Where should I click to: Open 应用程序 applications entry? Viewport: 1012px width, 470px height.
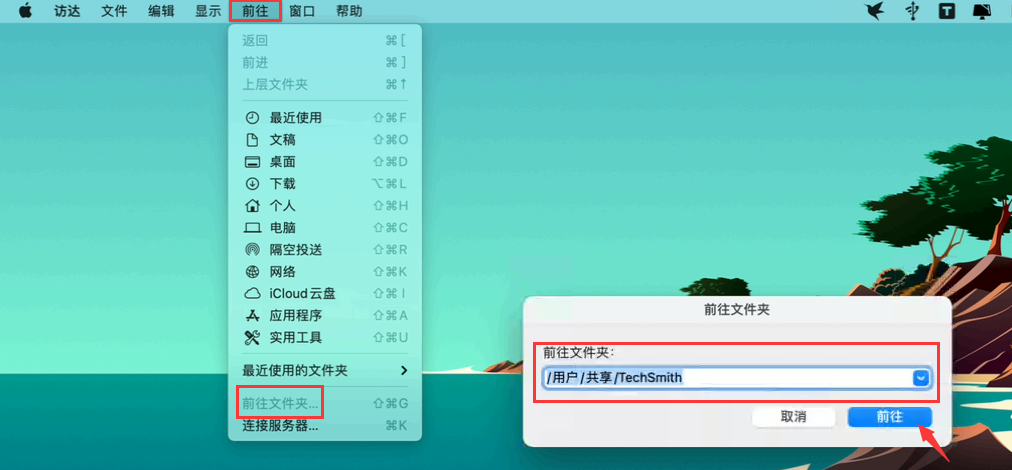295,315
